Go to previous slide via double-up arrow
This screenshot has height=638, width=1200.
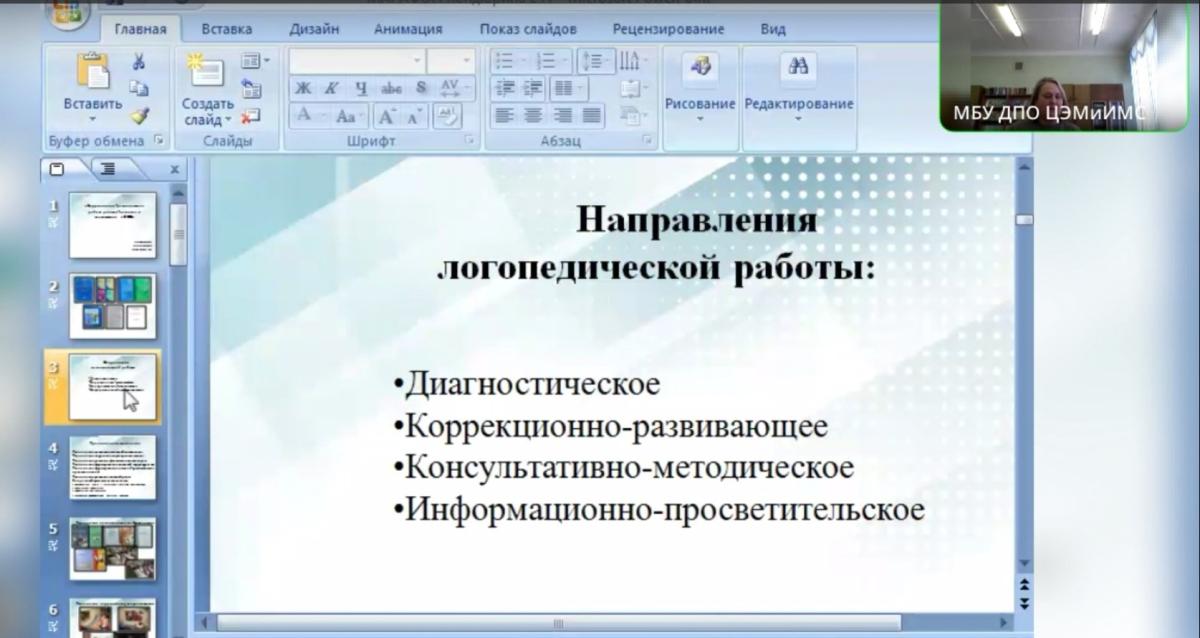[1024, 586]
